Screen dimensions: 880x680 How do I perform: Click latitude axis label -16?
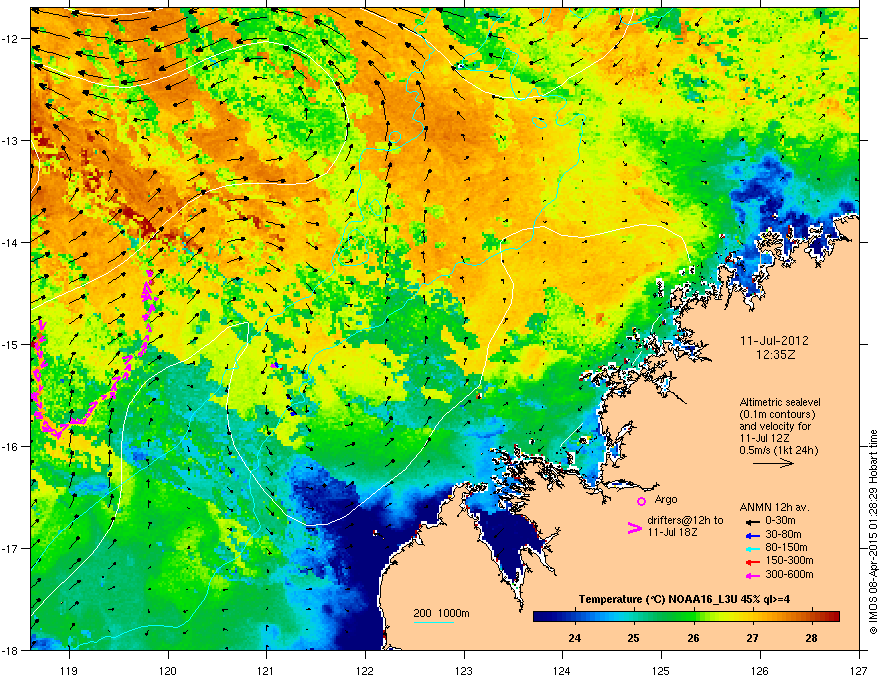coord(11,447)
